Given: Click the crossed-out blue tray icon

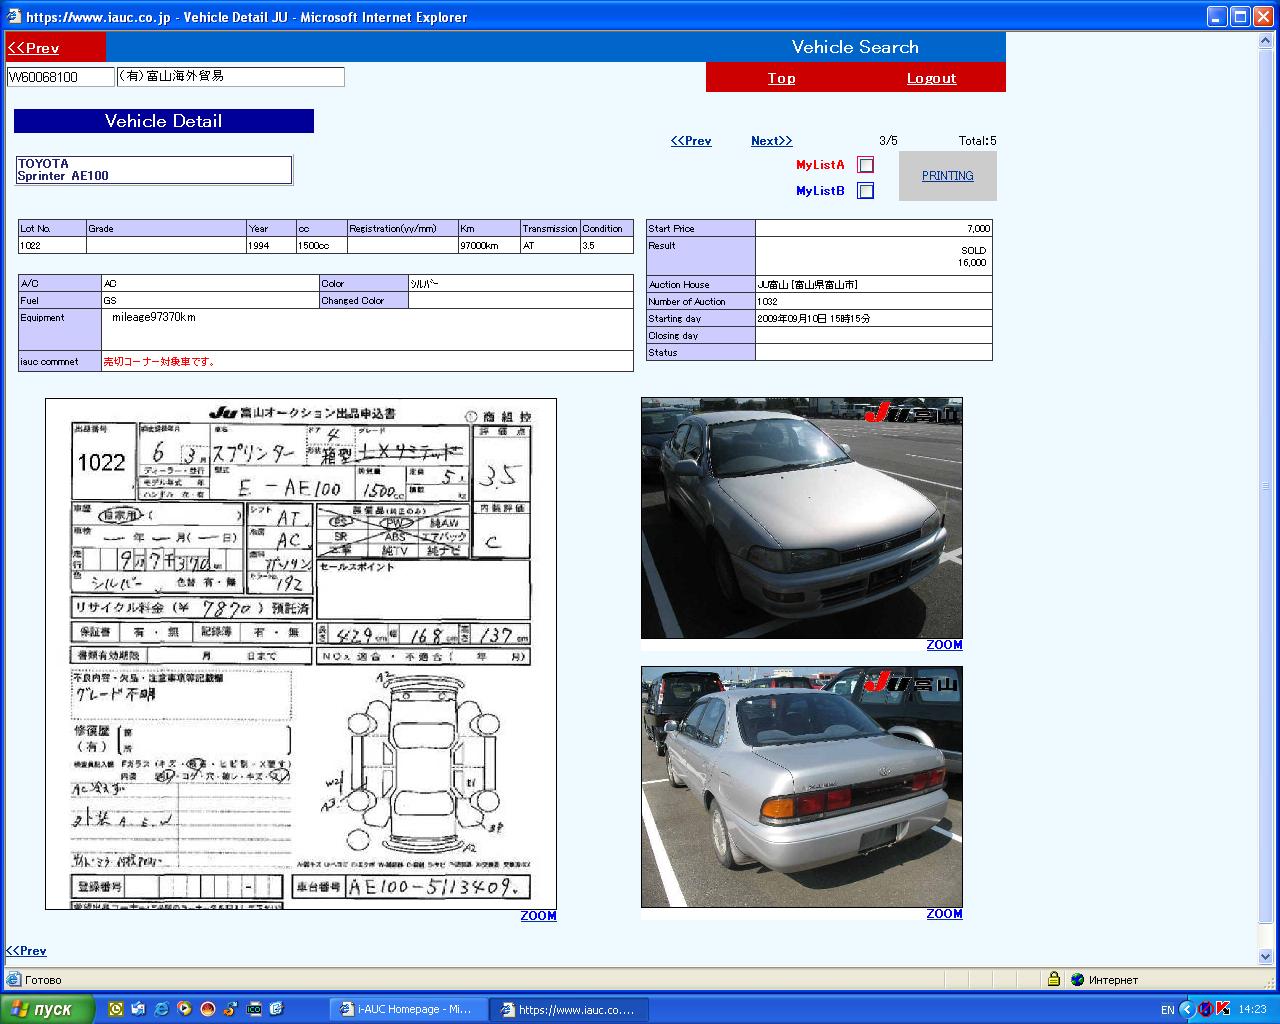Looking at the screenshot, I should 1206,1009.
